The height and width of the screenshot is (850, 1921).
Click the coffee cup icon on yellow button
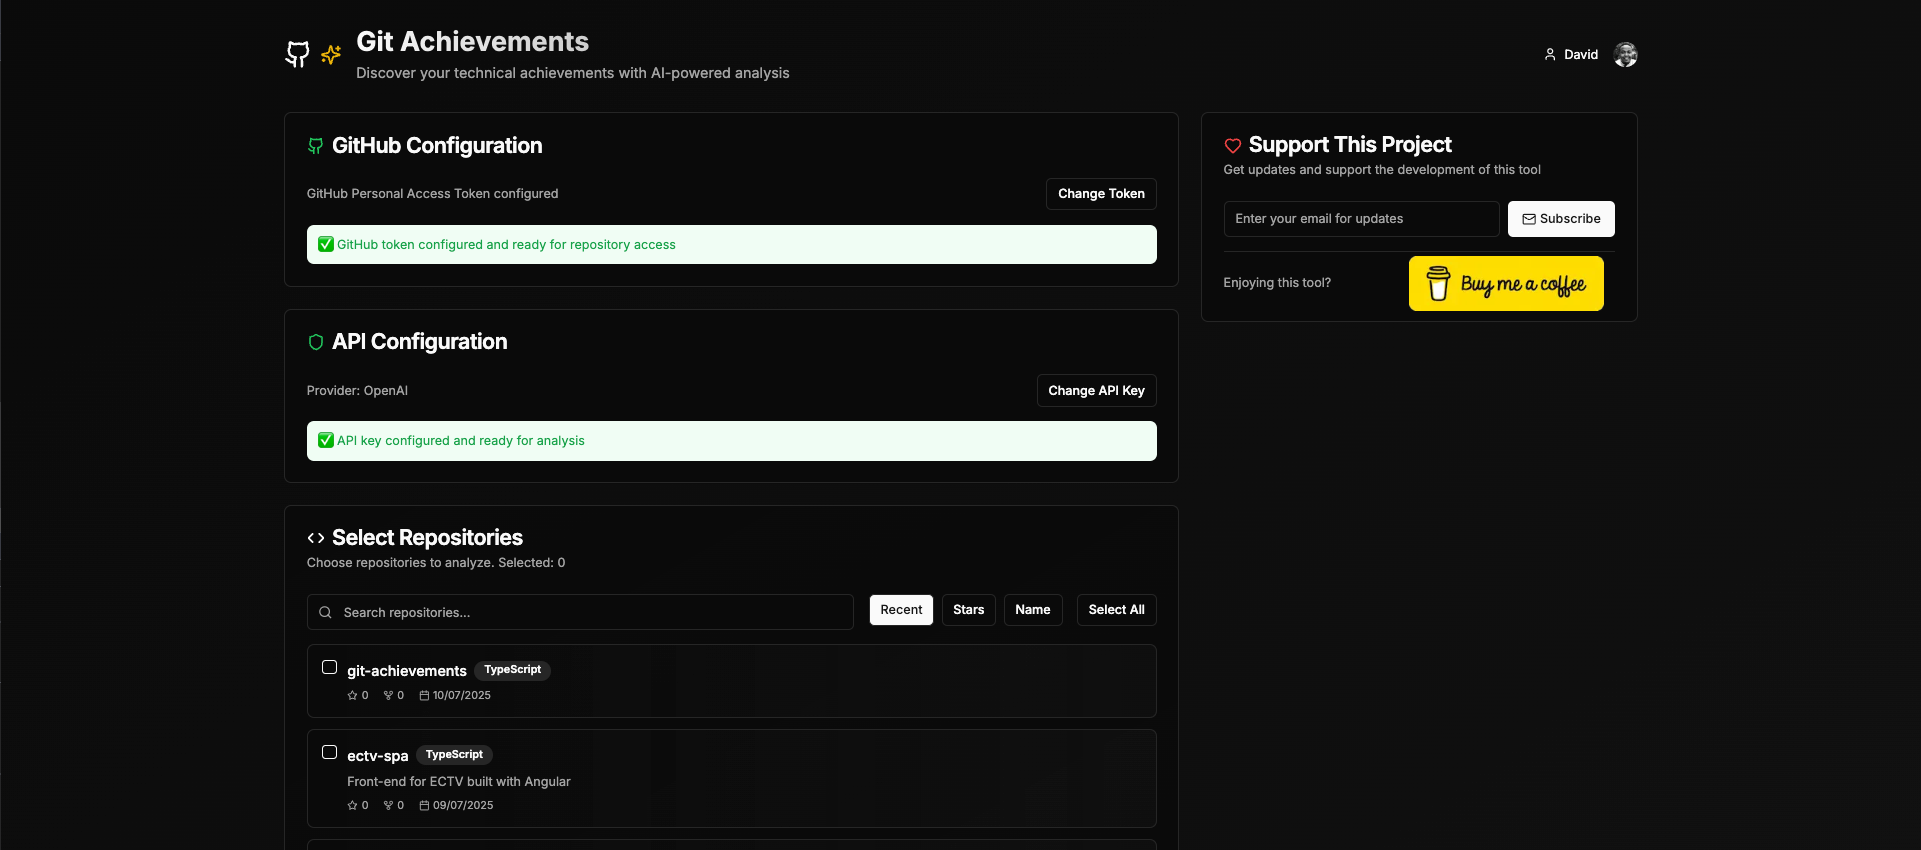point(1438,283)
